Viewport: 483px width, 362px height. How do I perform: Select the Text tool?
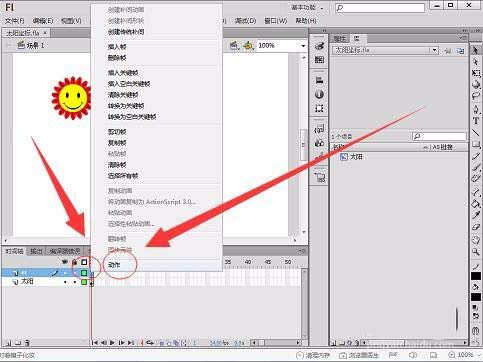coord(476,121)
